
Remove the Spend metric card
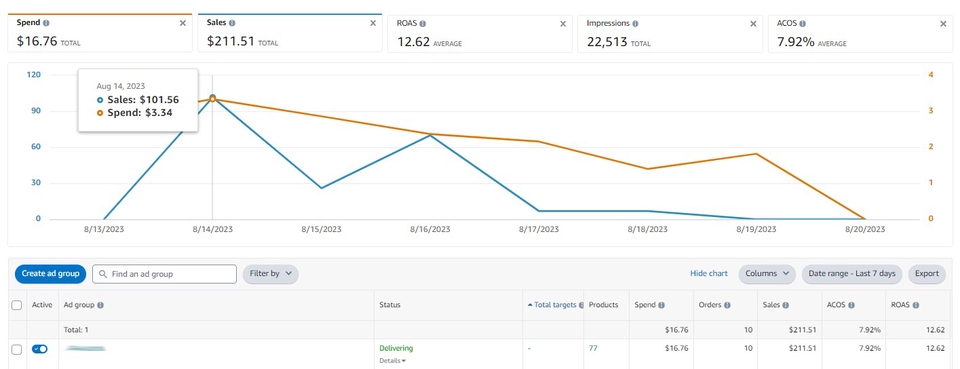182,23
